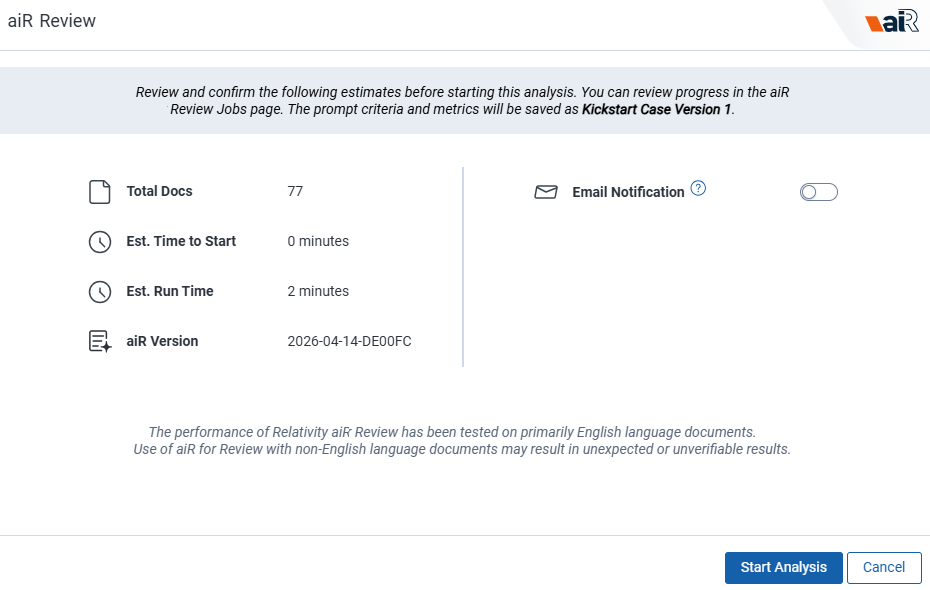Open Email Notification help question-mark icon
This screenshot has width=930, height=590.
pyautogui.click(x=698, y=189)
